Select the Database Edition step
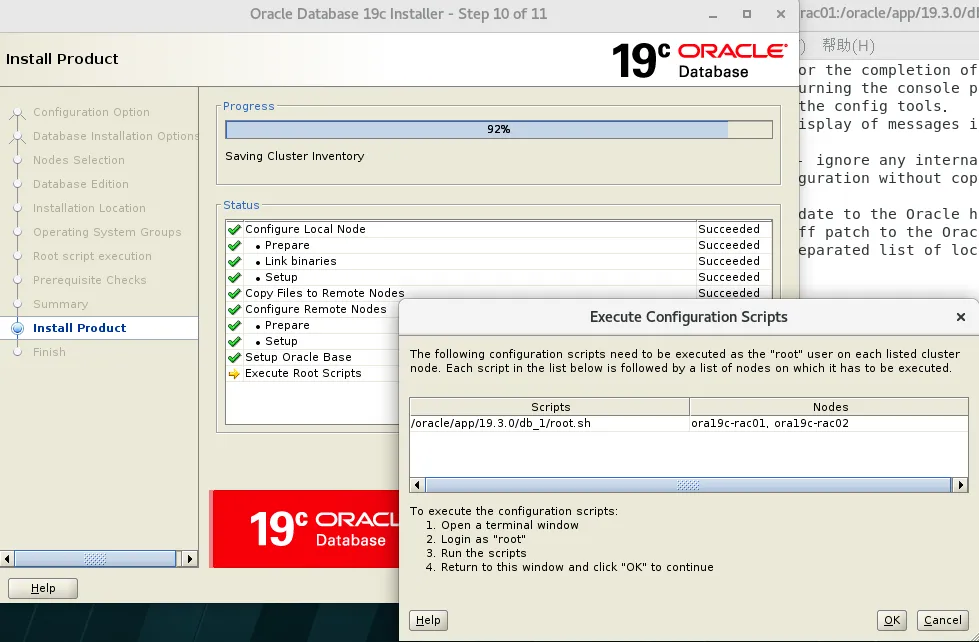This screenshot has height=642, width=979. pos(81,184)
